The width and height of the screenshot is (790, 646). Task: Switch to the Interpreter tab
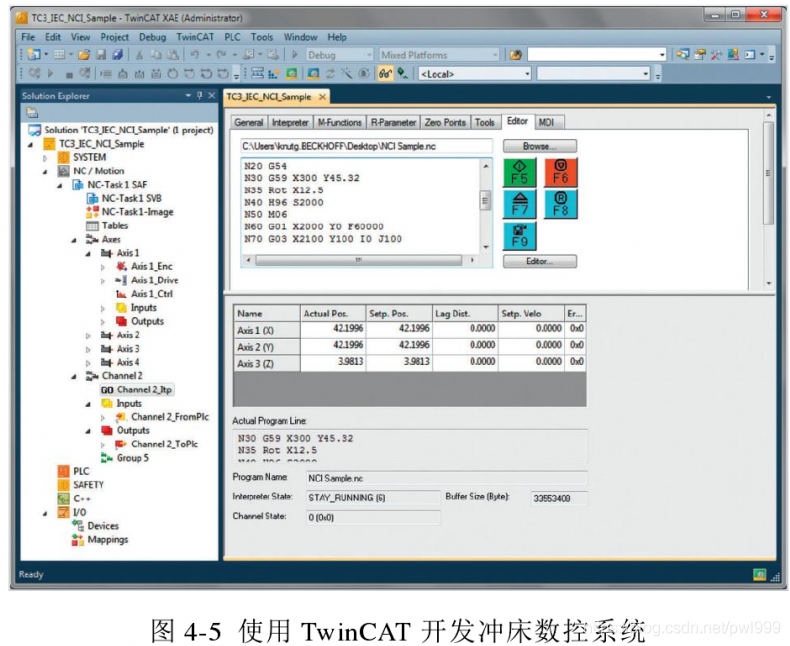pyautogui.click(x=290, y=122)
